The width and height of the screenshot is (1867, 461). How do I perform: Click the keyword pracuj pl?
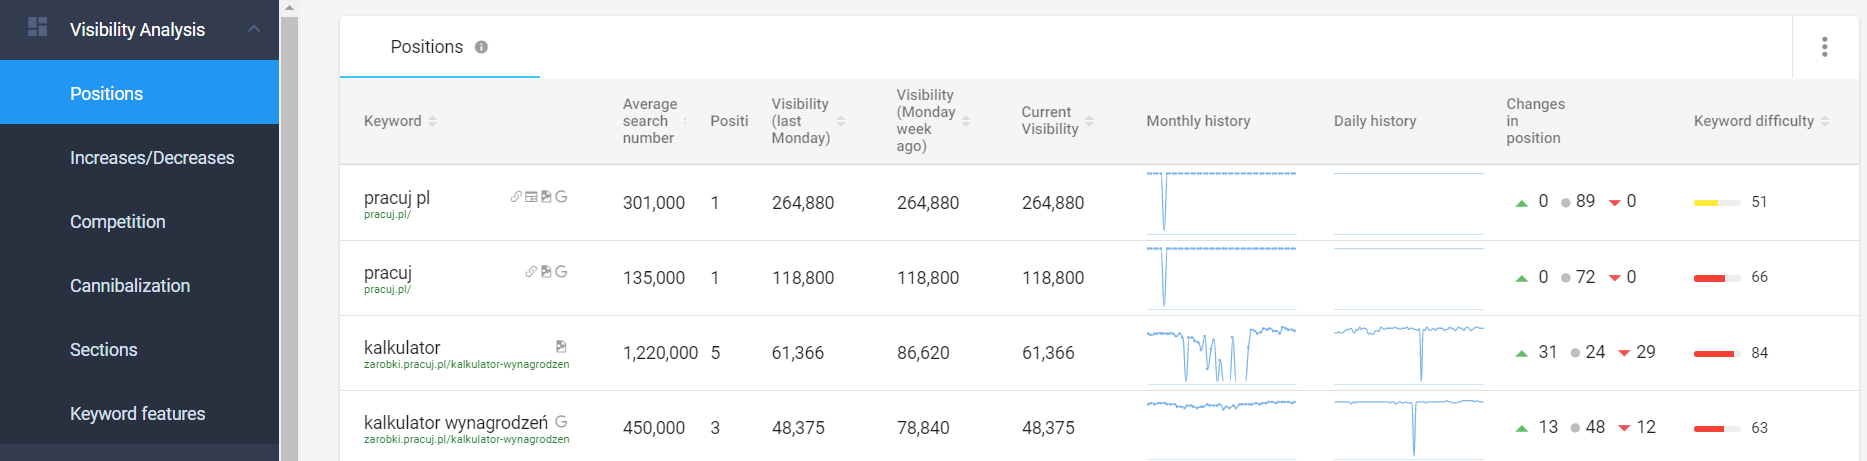tap(397, 198)
